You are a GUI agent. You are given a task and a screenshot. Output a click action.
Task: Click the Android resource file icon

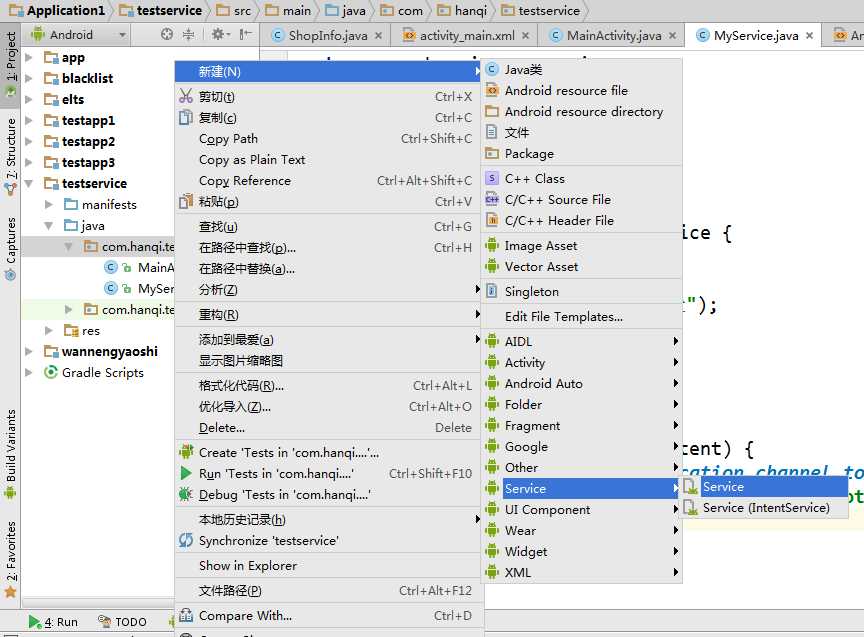tap(492, 90)
